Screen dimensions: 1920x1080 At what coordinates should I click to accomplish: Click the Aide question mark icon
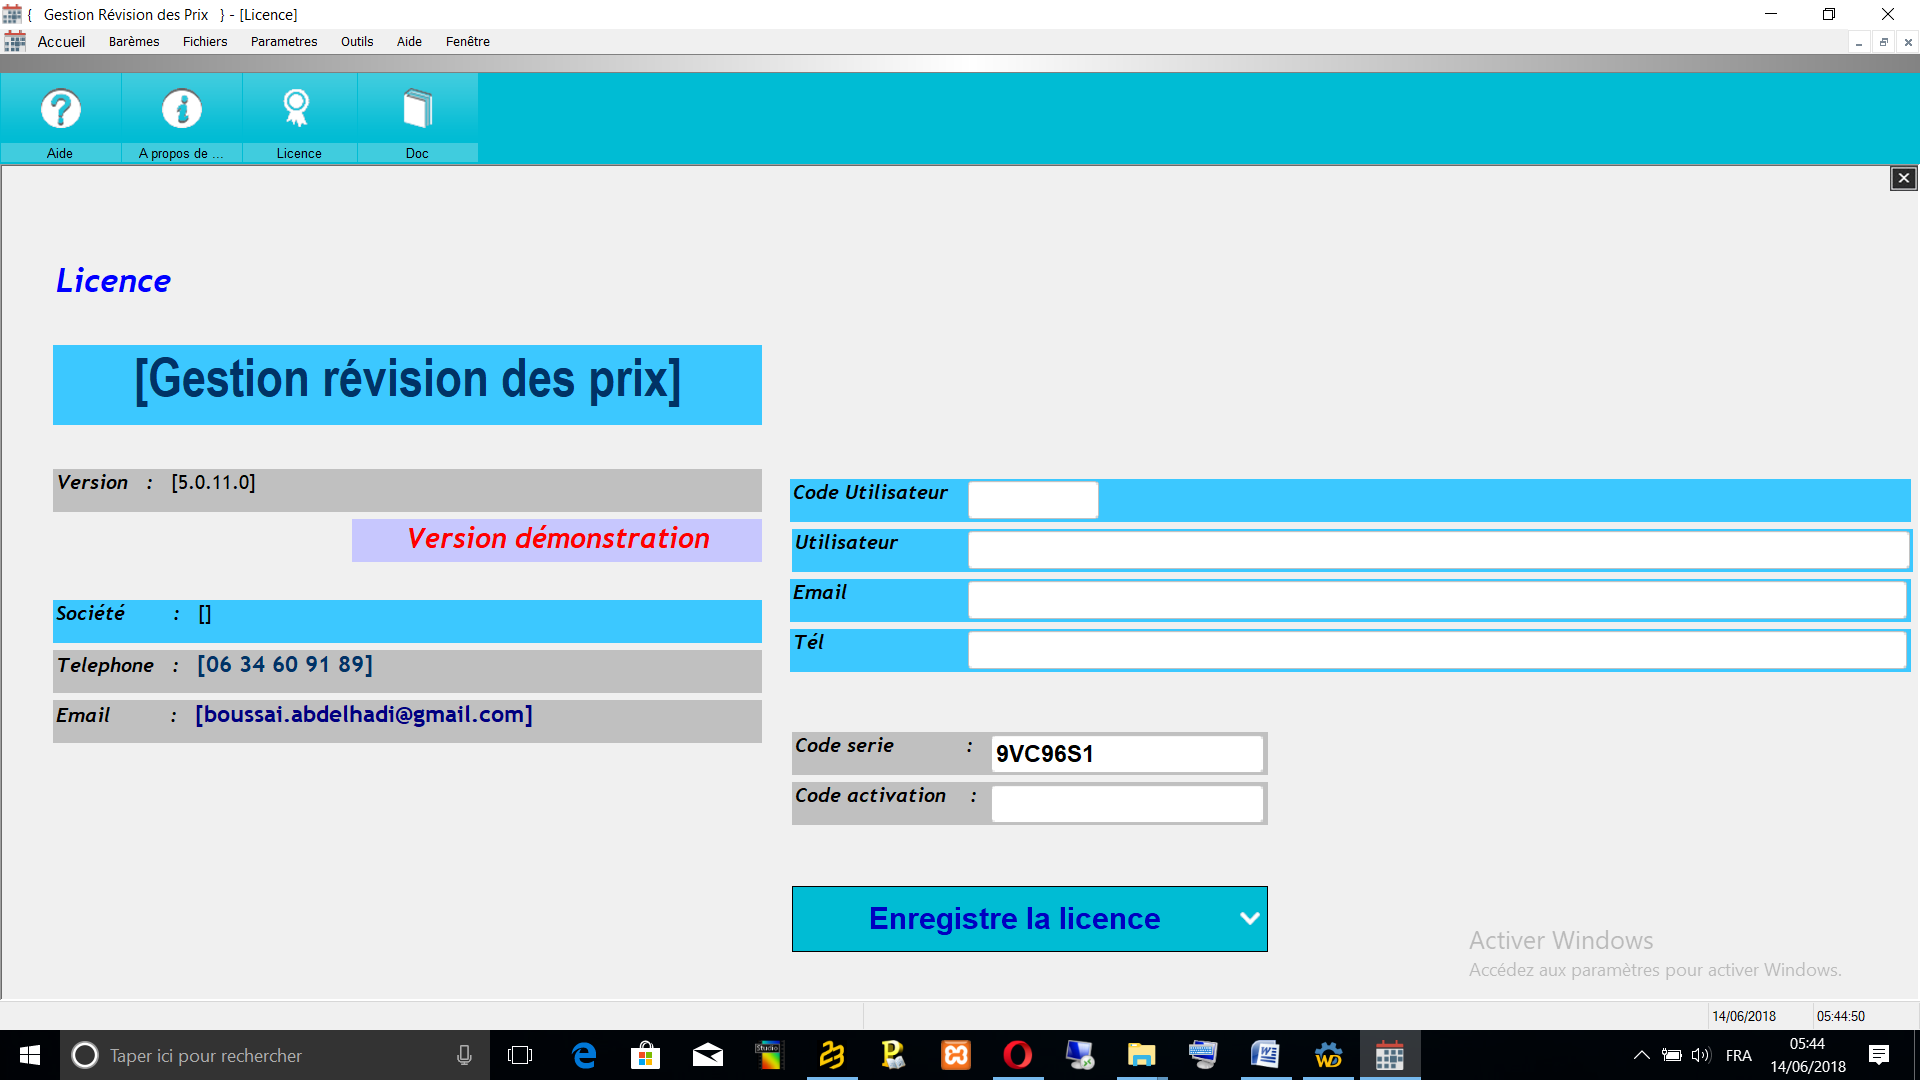tap(60, 109)
